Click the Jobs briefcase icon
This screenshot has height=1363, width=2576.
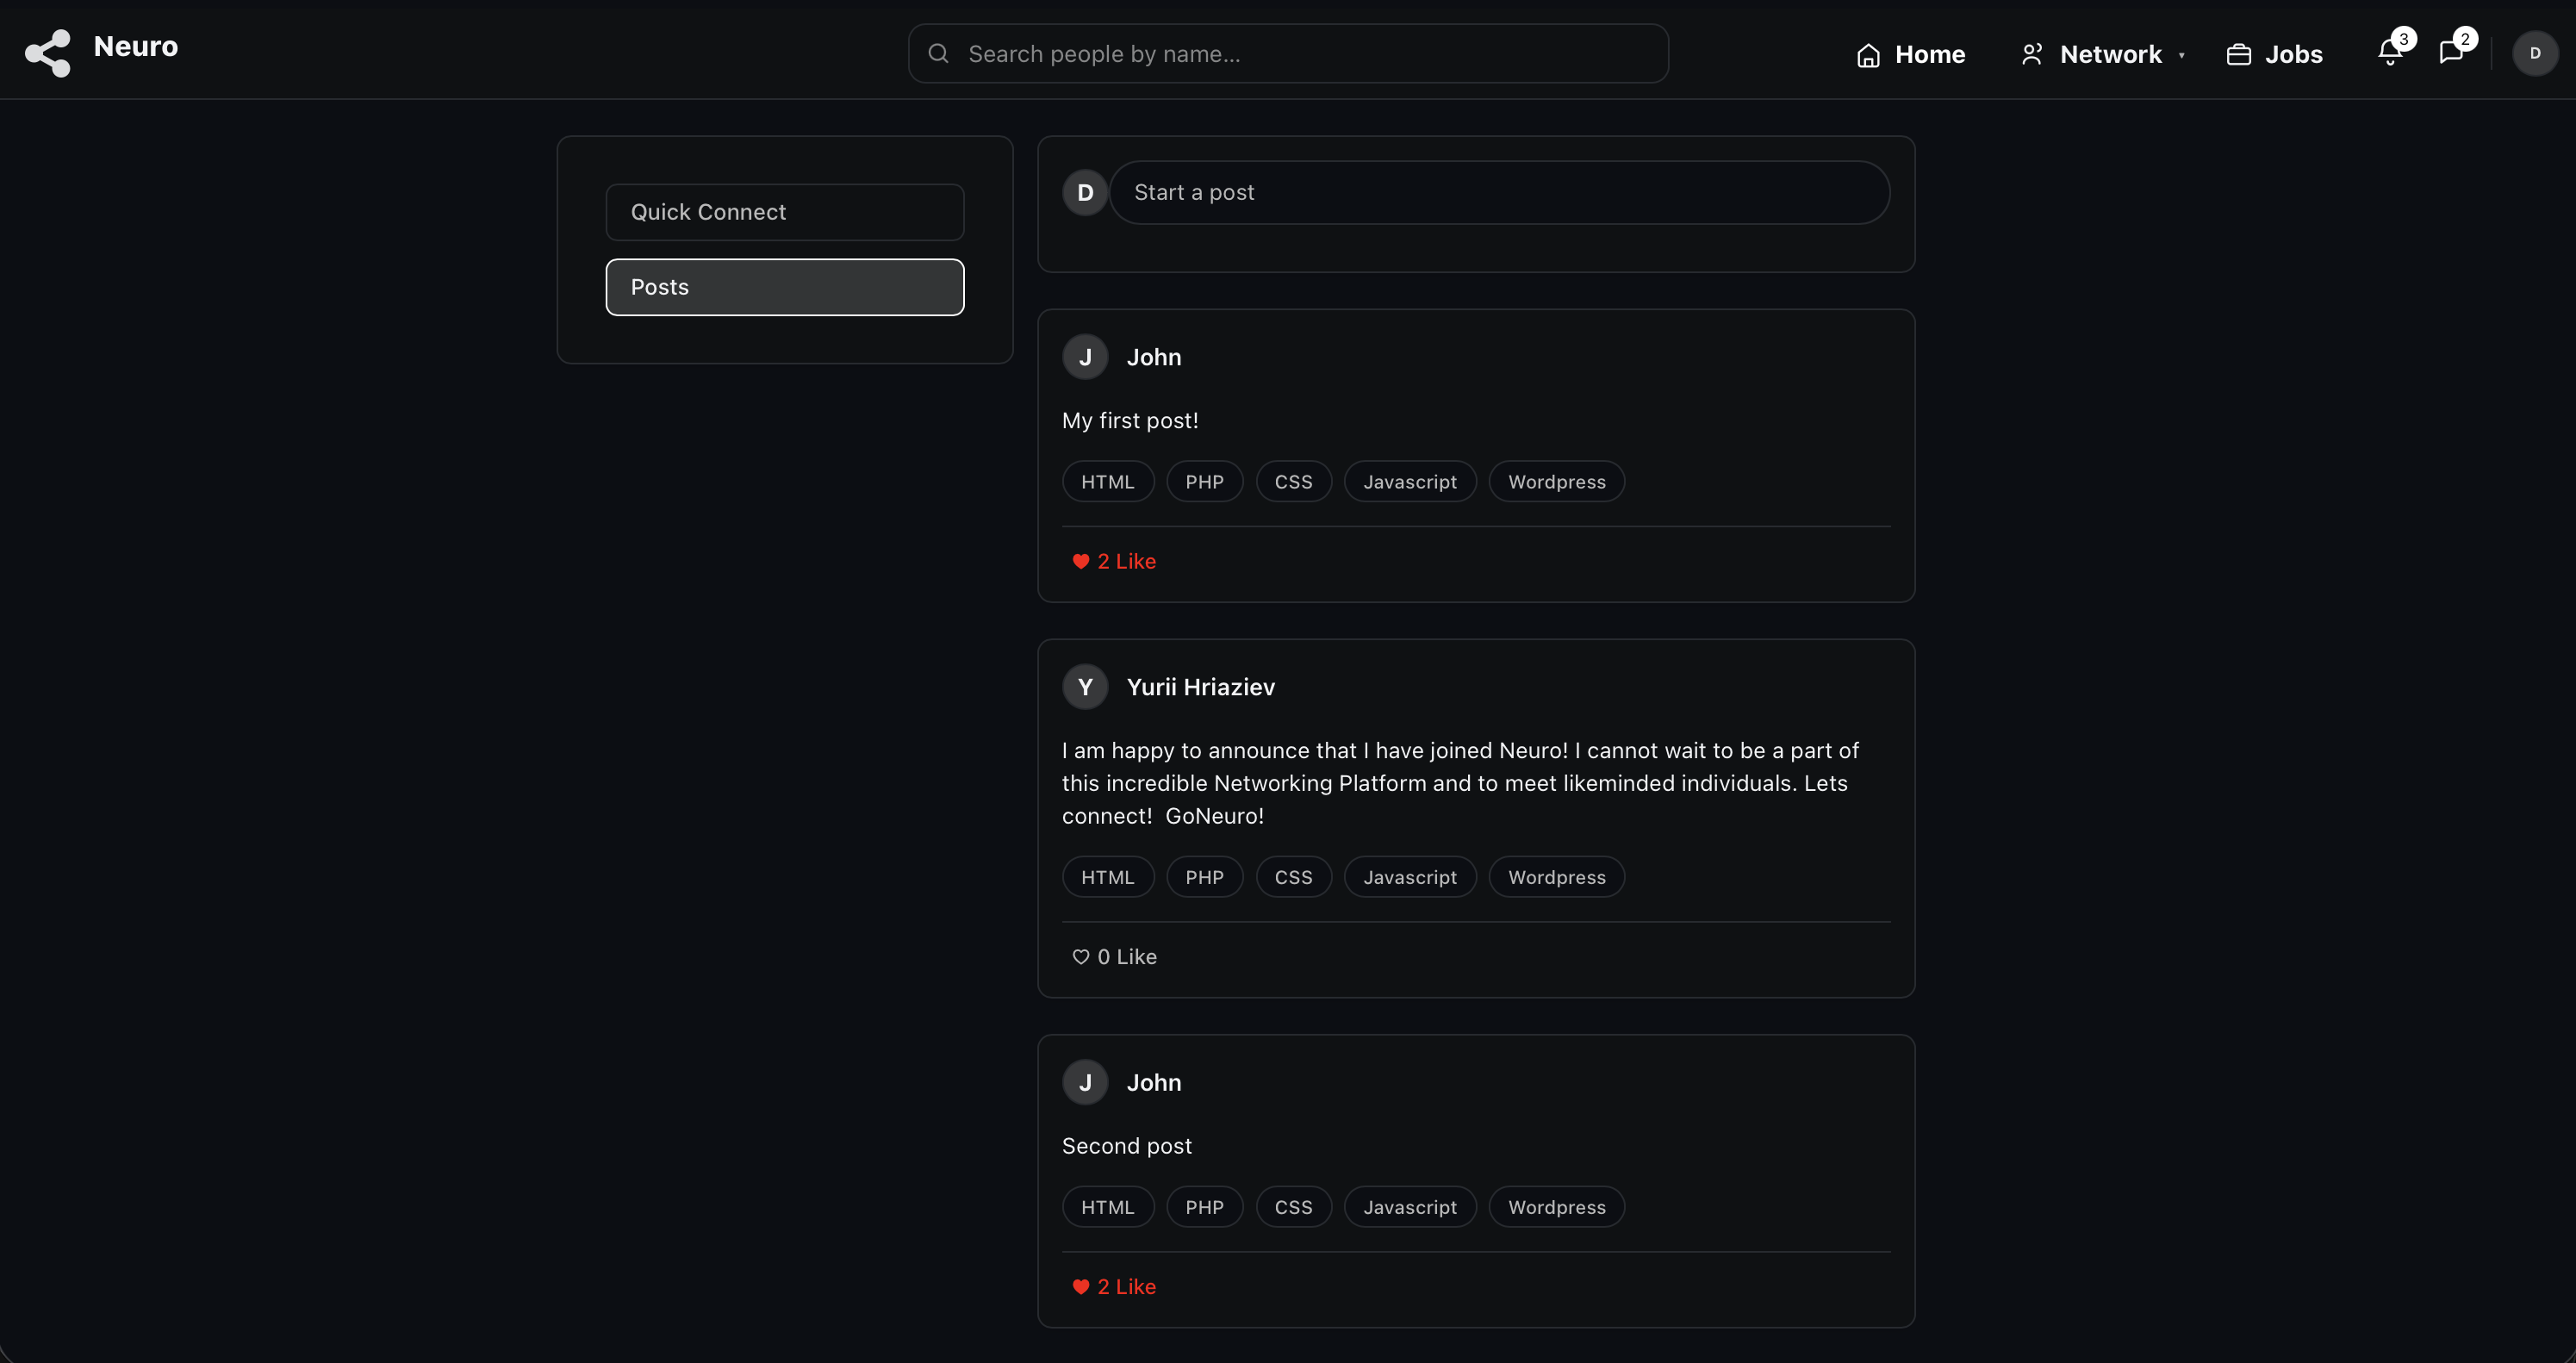(2239, 54)
